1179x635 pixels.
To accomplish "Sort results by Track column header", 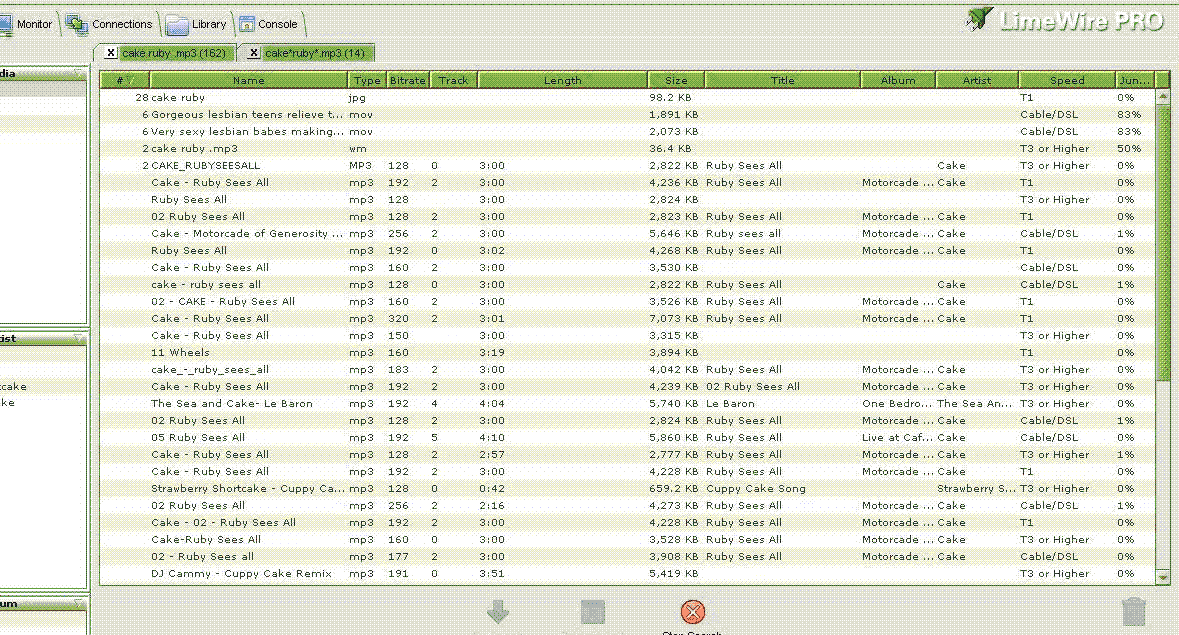I will [x=453, y=80].
